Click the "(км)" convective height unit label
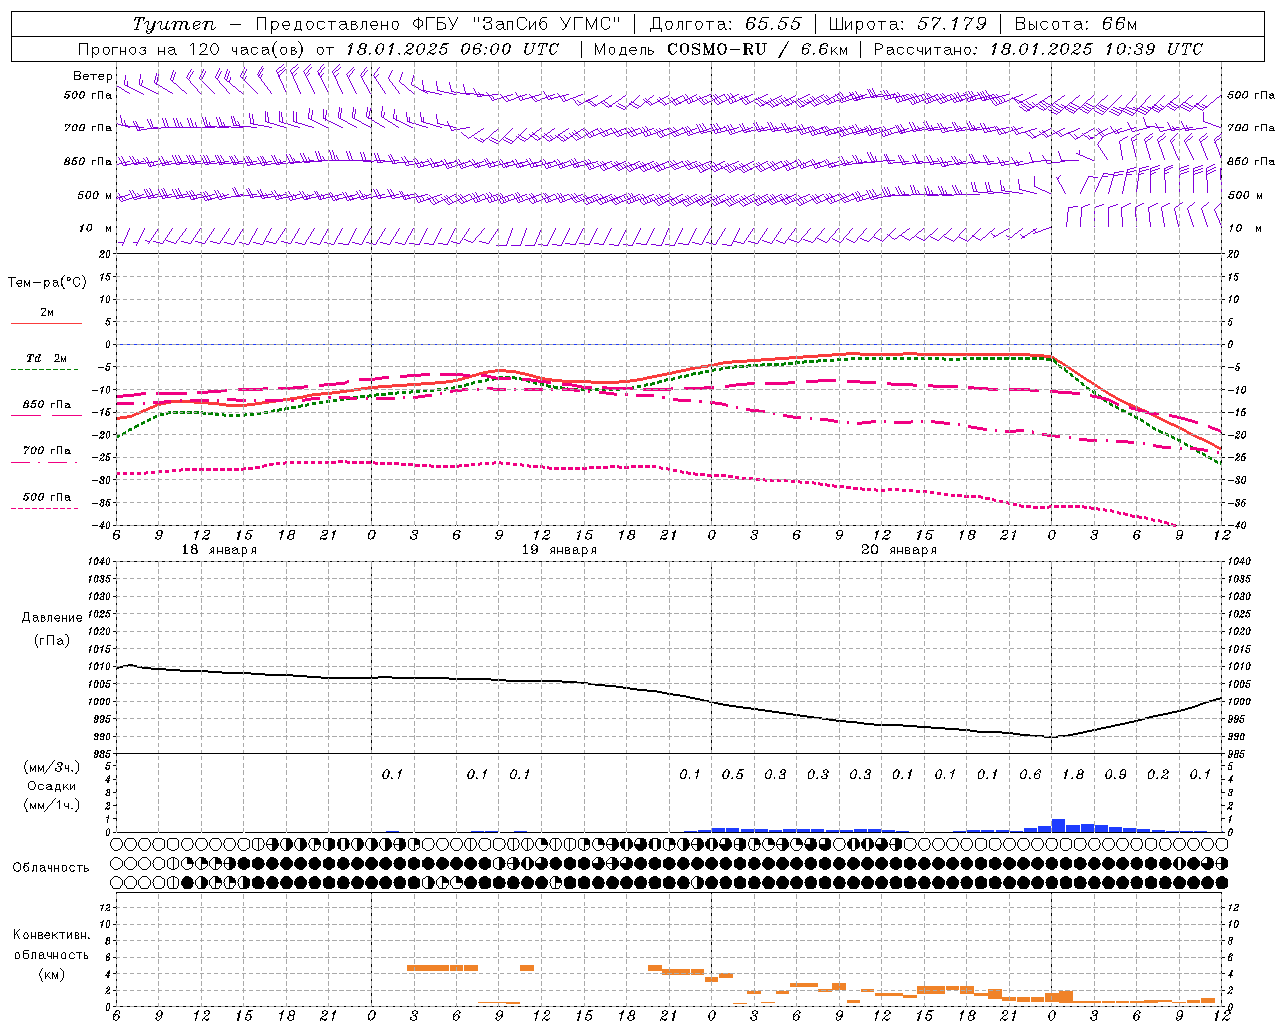 pyautogui.click(x=51, y=974)
